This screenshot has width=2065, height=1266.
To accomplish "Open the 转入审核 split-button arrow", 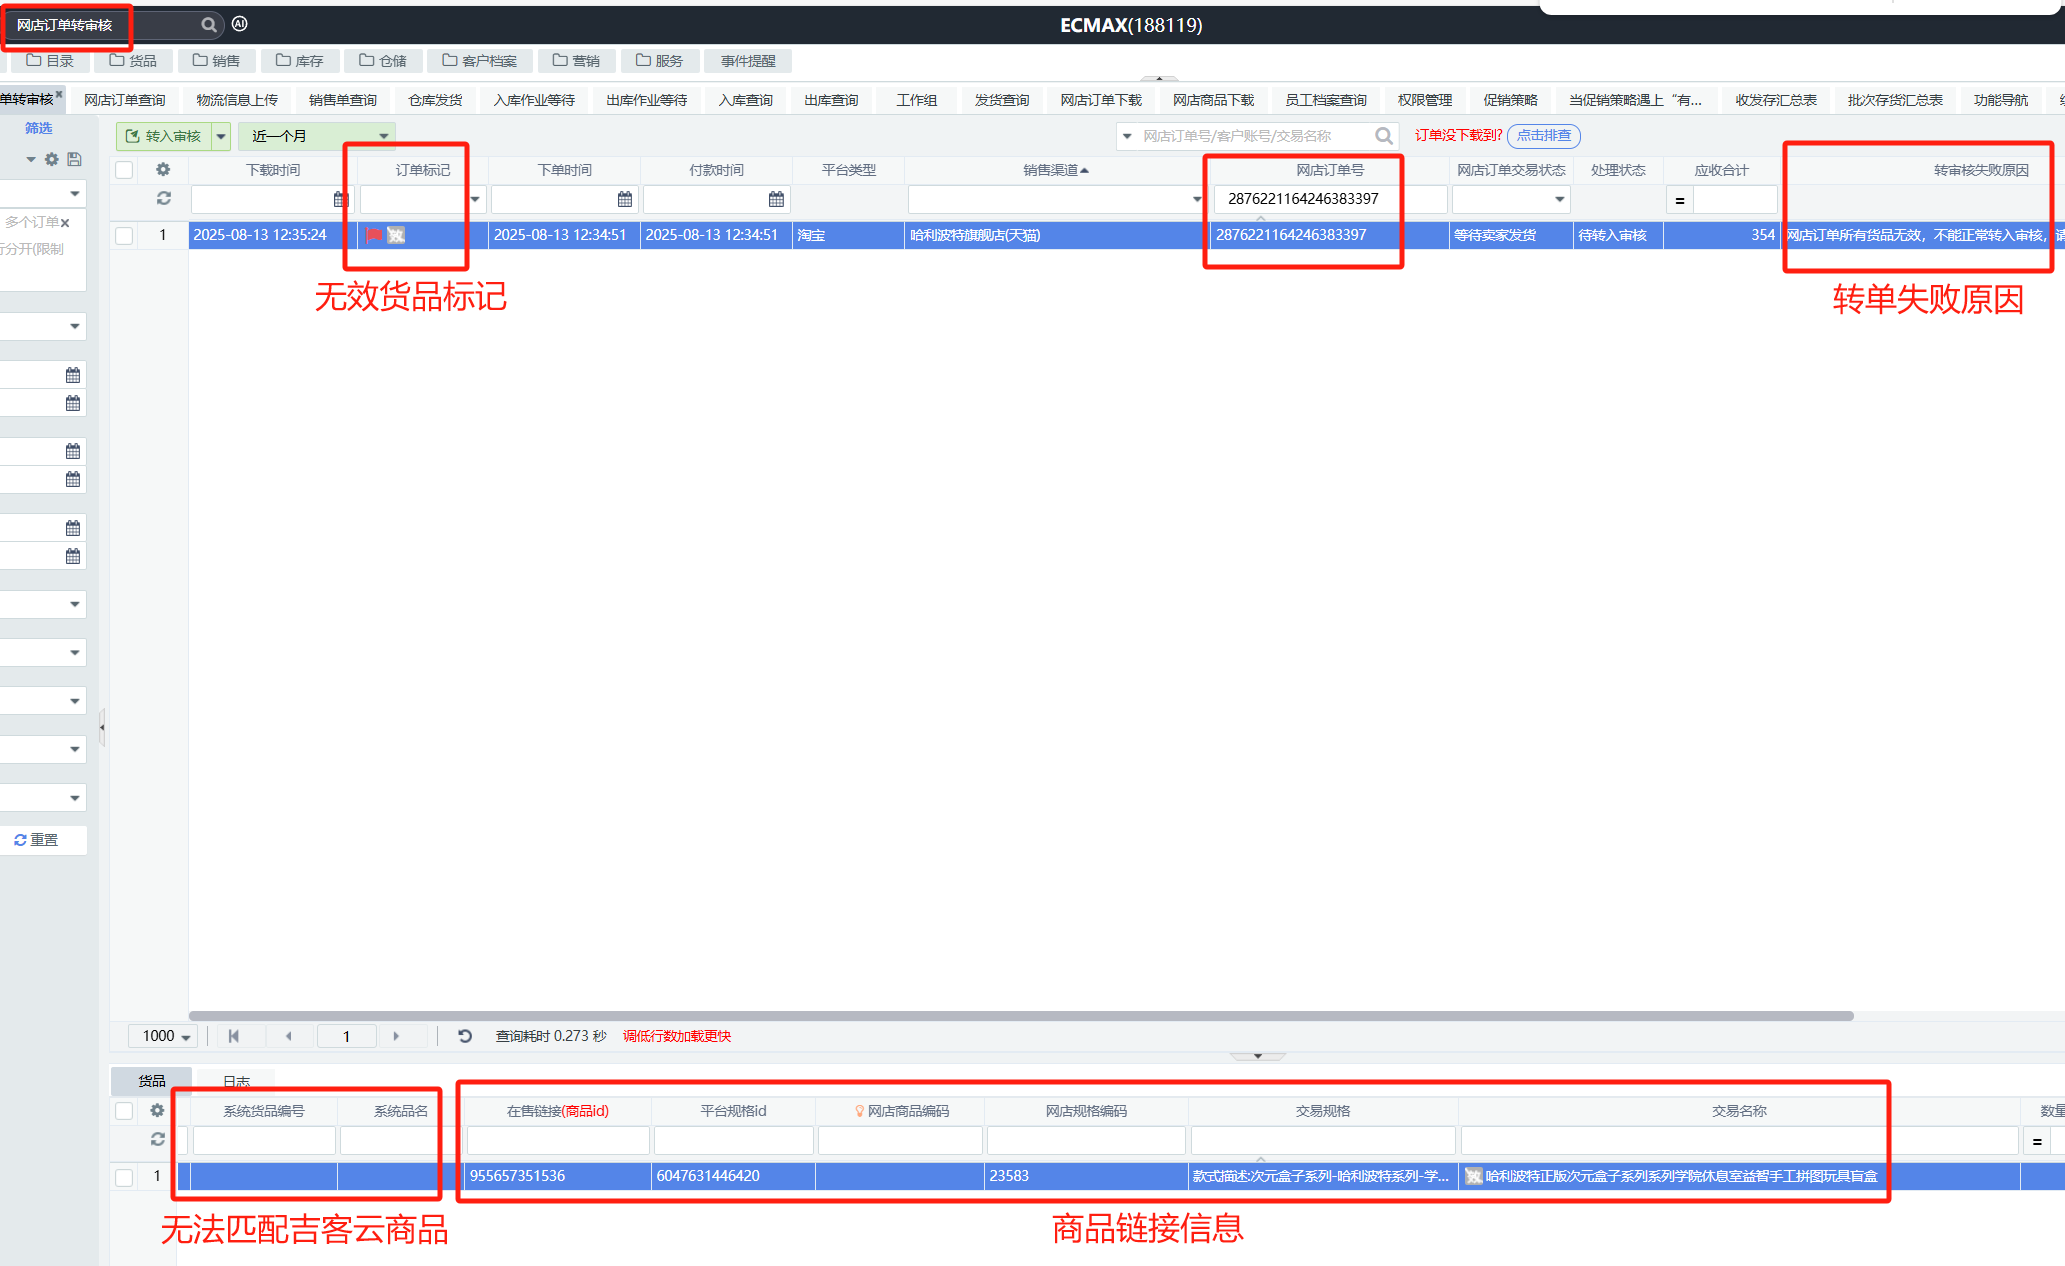I will (221, 136).
